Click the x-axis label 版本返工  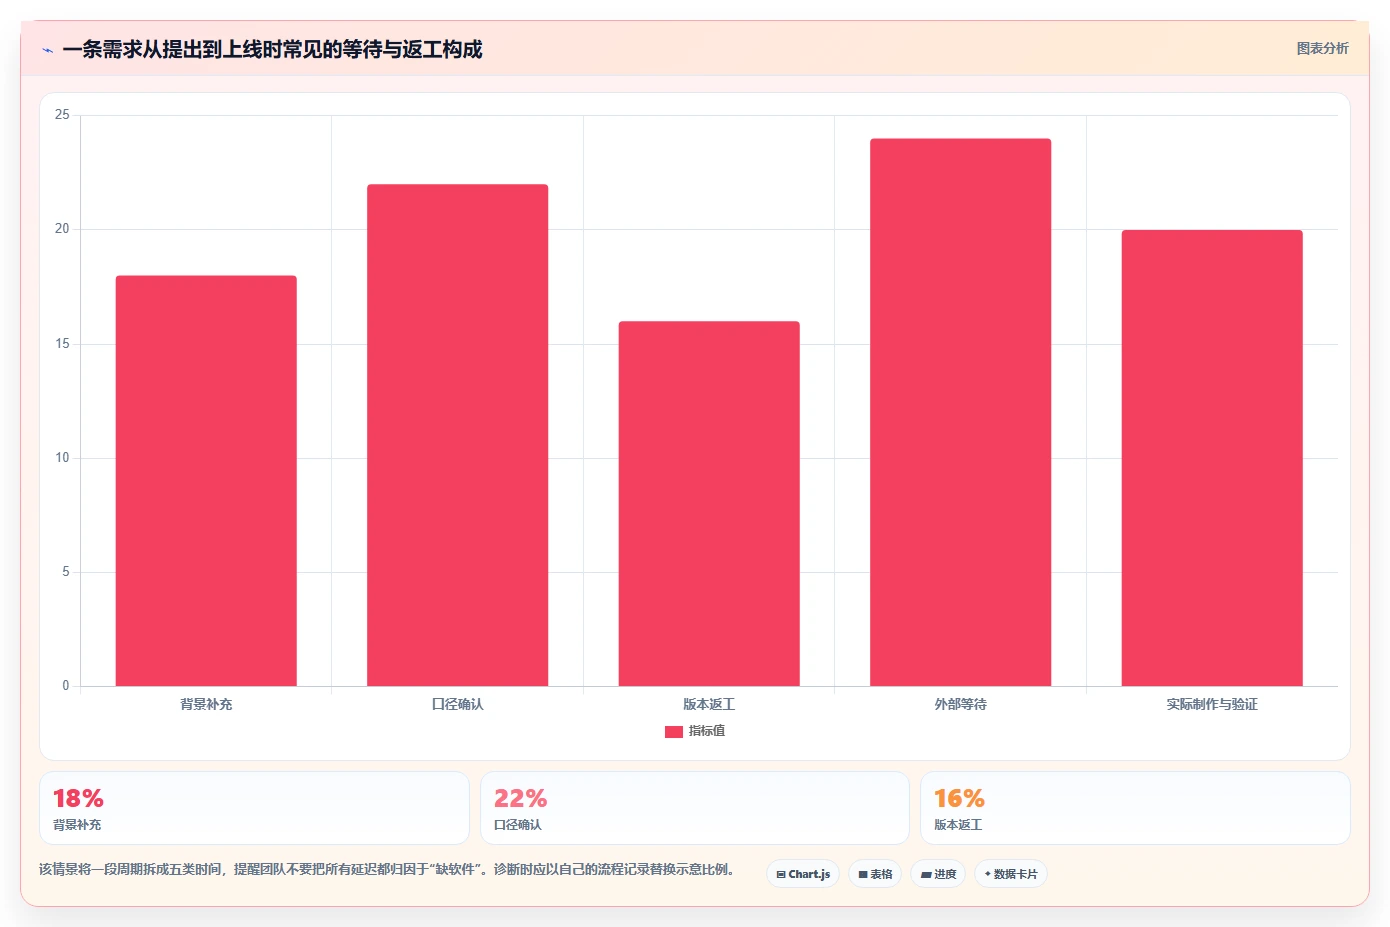[709, 704]
